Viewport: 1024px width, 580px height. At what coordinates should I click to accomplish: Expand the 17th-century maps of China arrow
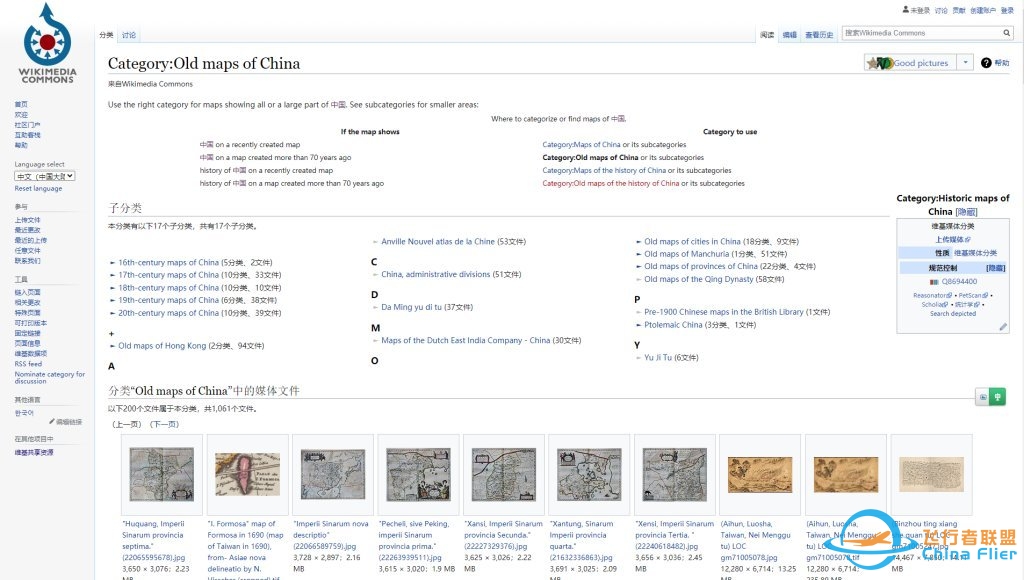112,276
